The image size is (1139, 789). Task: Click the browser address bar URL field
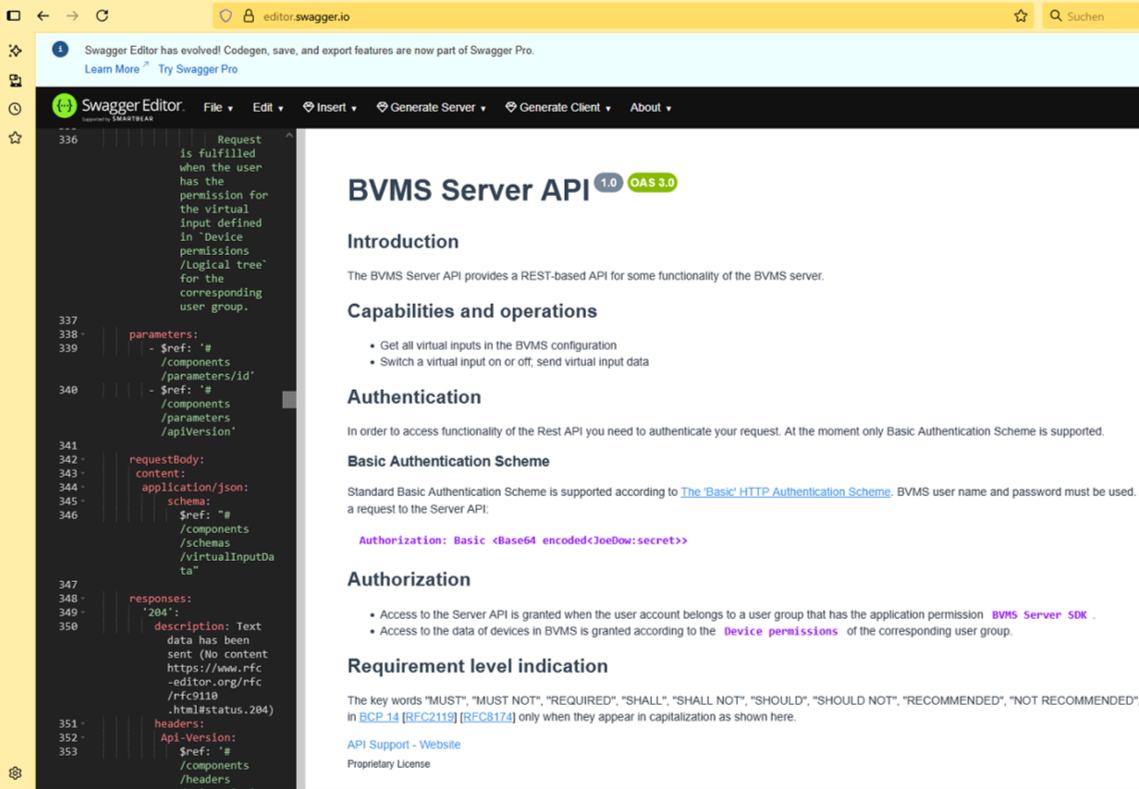point(600,16)
